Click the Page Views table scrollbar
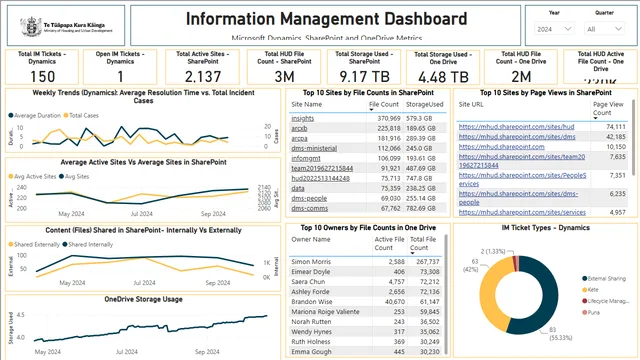This screenshot has height=360, width=640. (633, 137)
